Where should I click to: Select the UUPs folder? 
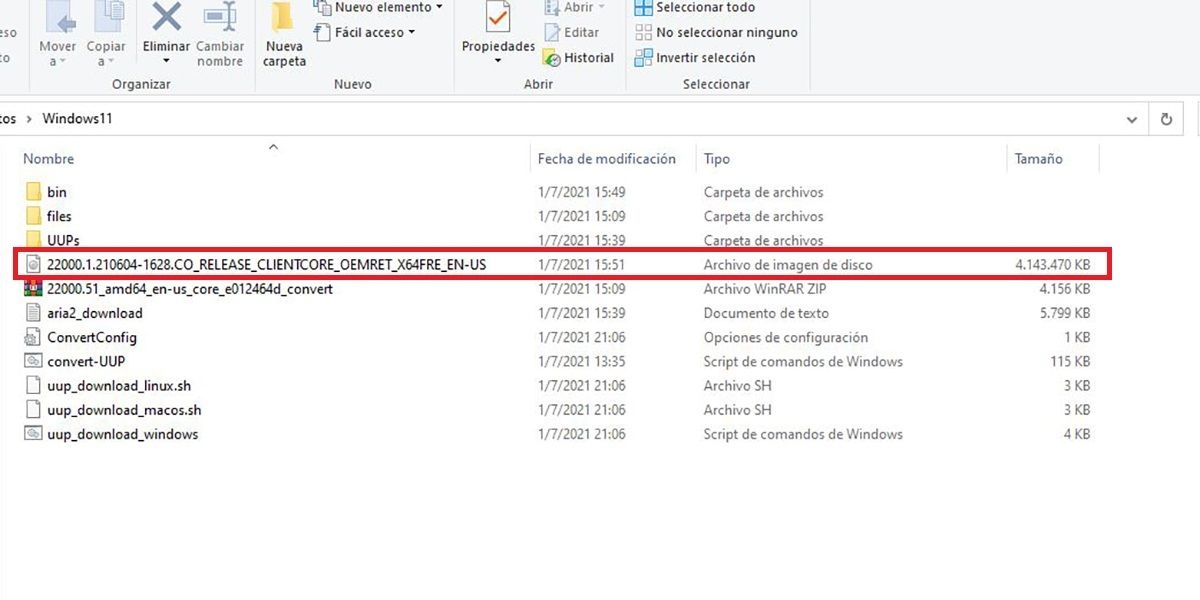coord(63,241)
